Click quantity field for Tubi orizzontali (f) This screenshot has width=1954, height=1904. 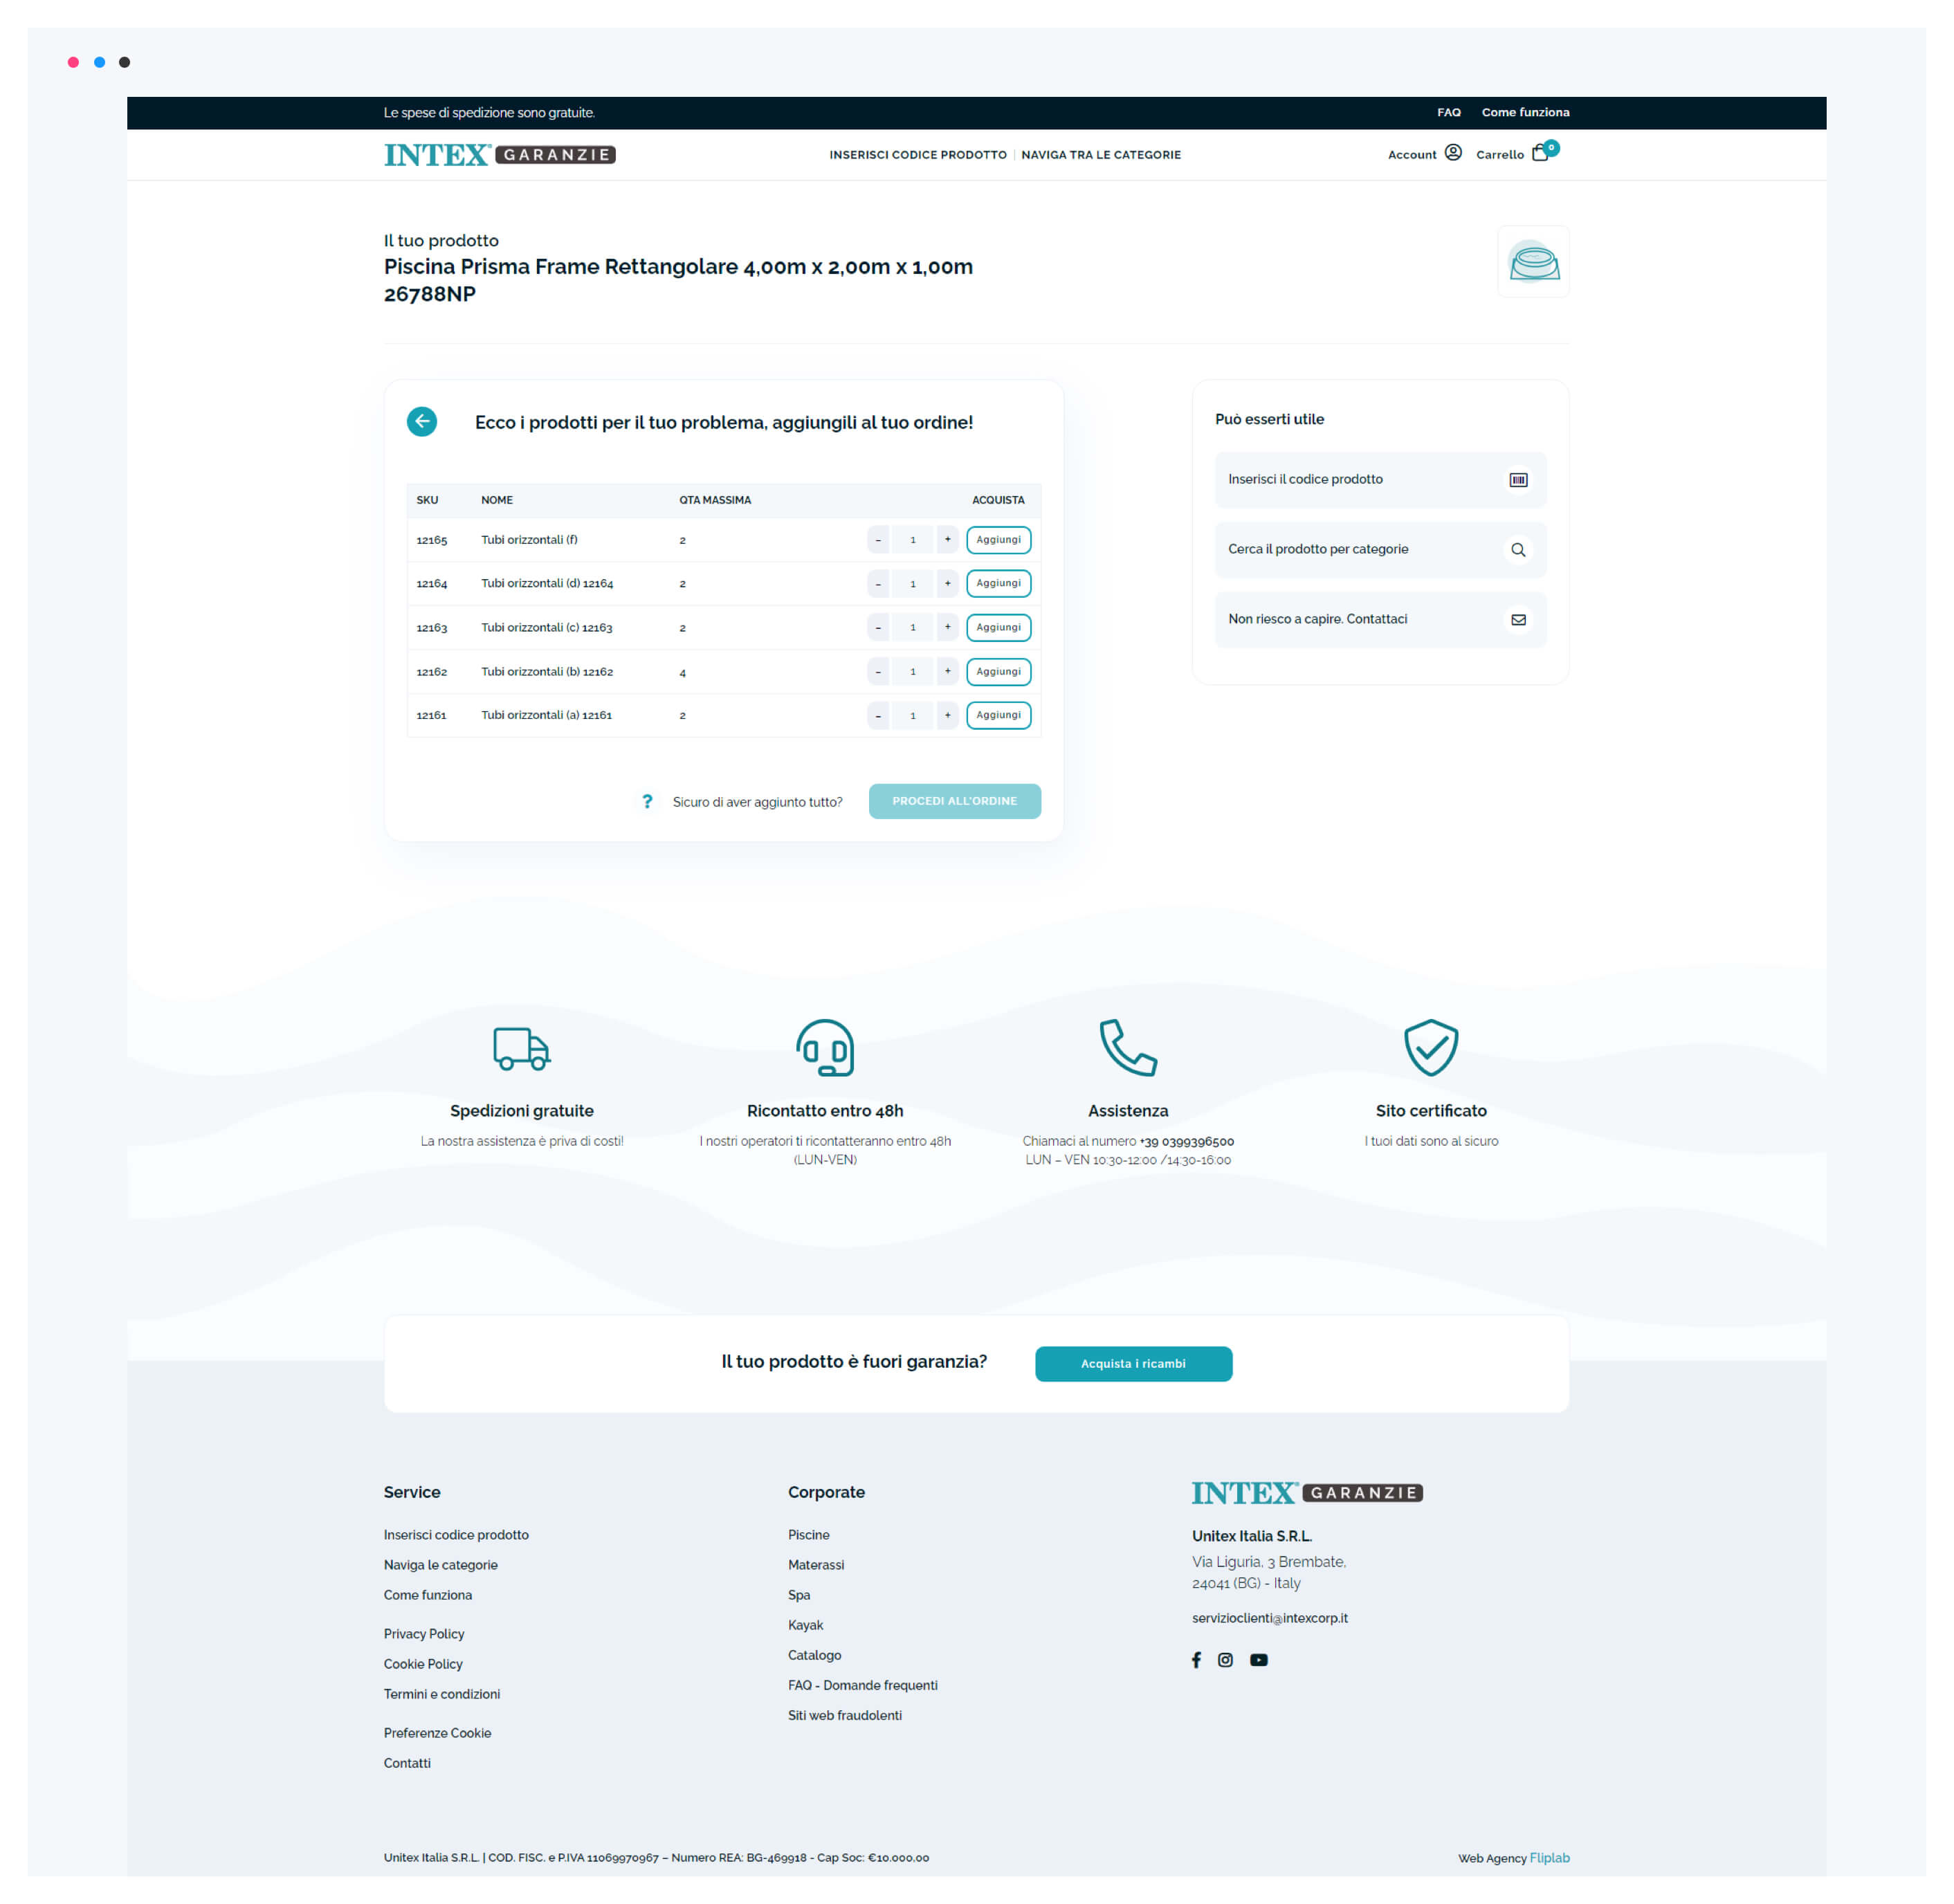[x=913, y=540]
